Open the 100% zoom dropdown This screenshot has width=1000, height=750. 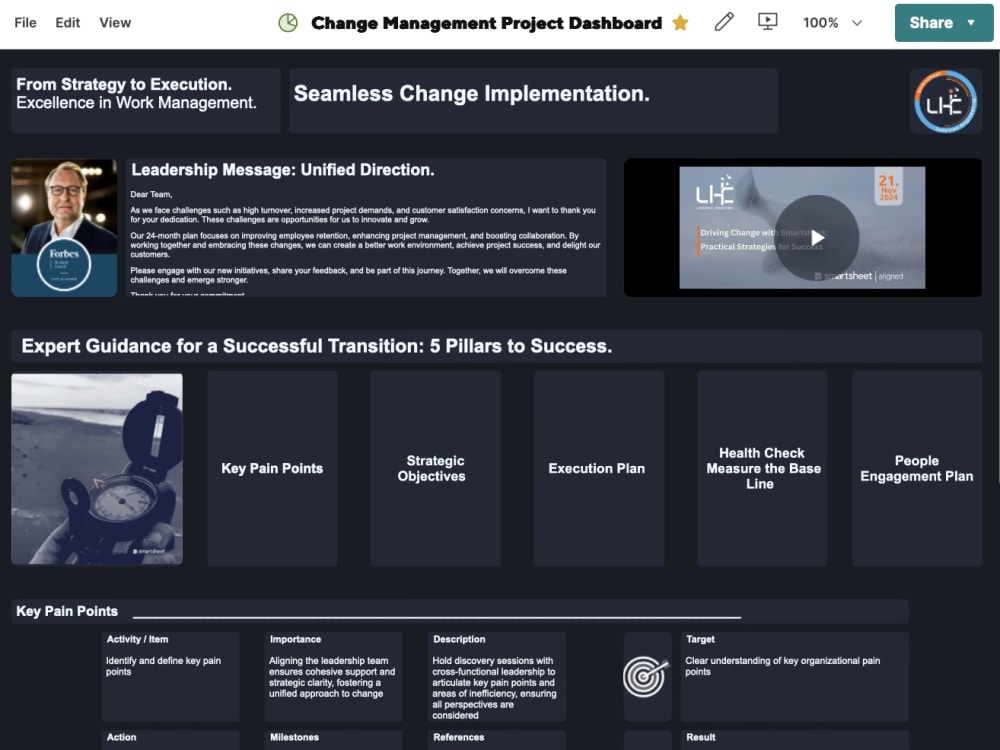click(832, 23)
